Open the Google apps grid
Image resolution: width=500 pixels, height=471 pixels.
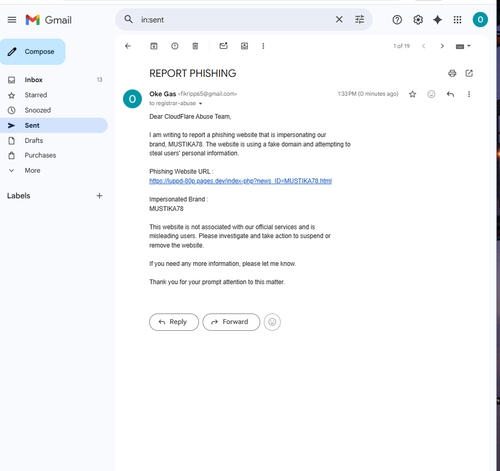pos(457,20)
